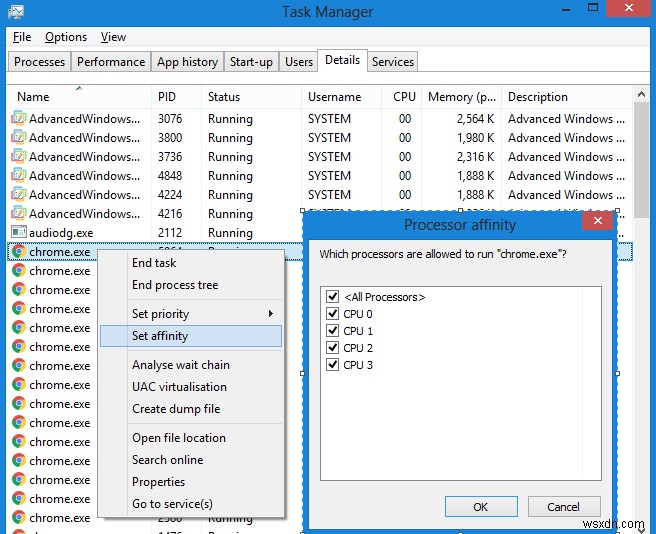Click SYSTEM username for PID 3736
The height and width of the screenshot is (534, 656).
[x=329, y=157]
